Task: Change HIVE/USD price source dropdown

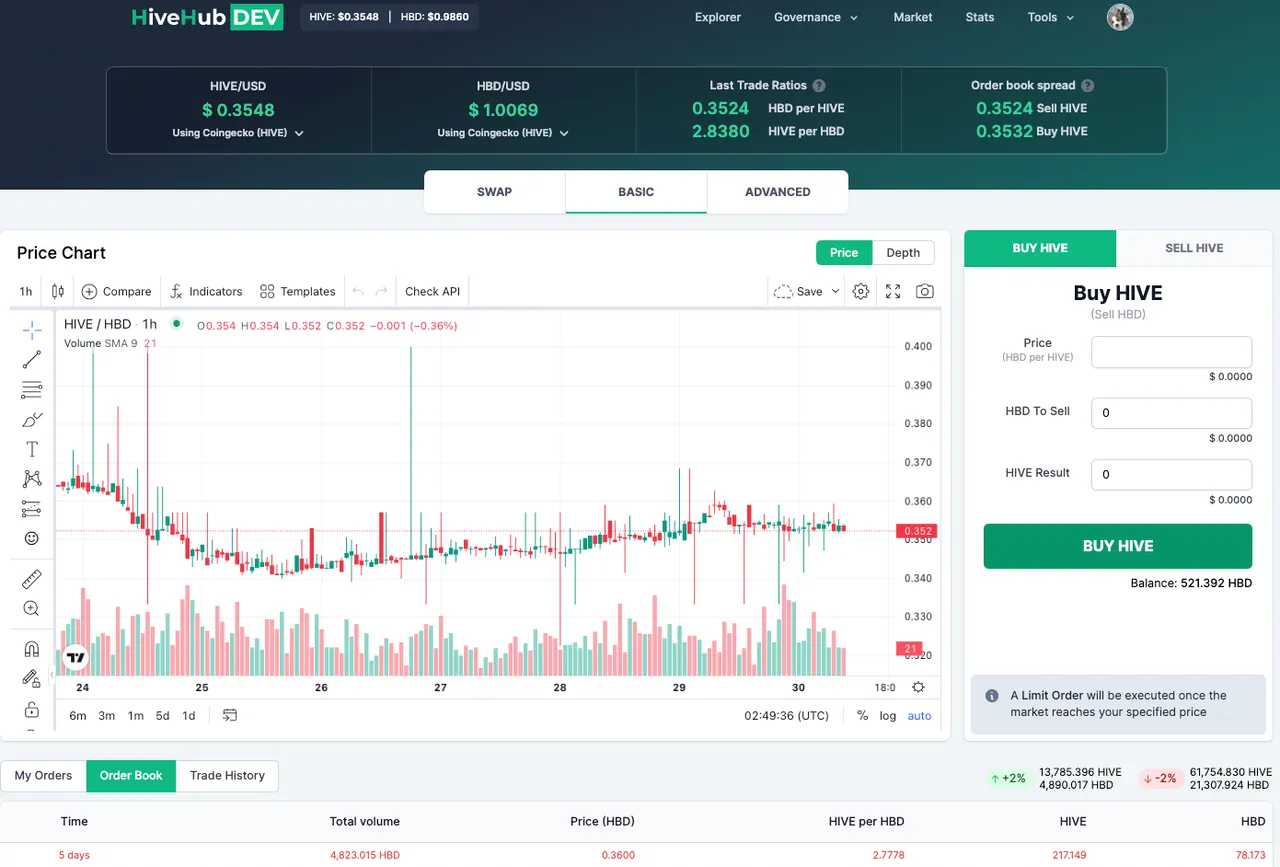Action: pyautogui.click(x=238, y=132)
